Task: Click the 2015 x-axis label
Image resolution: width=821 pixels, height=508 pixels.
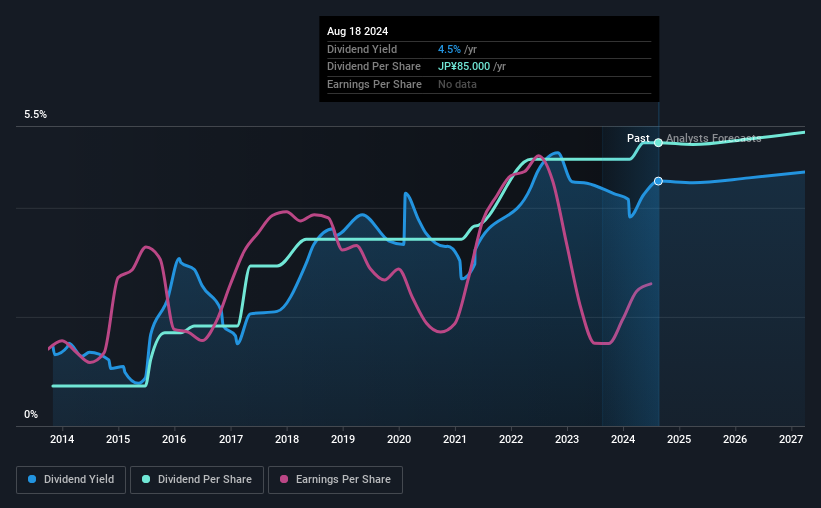Action: coord(118,439)
